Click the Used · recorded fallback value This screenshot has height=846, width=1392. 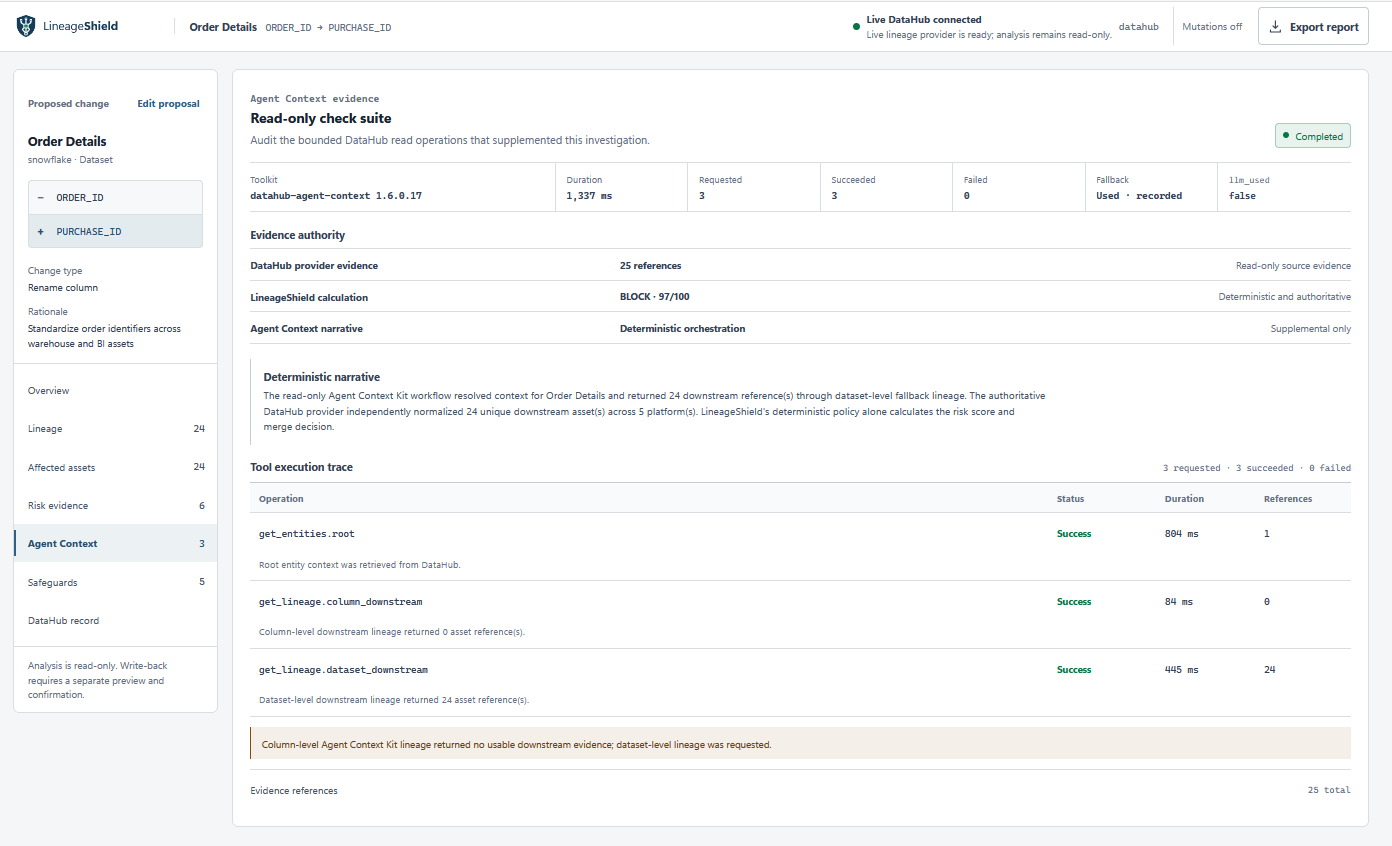coord(1139,196)
